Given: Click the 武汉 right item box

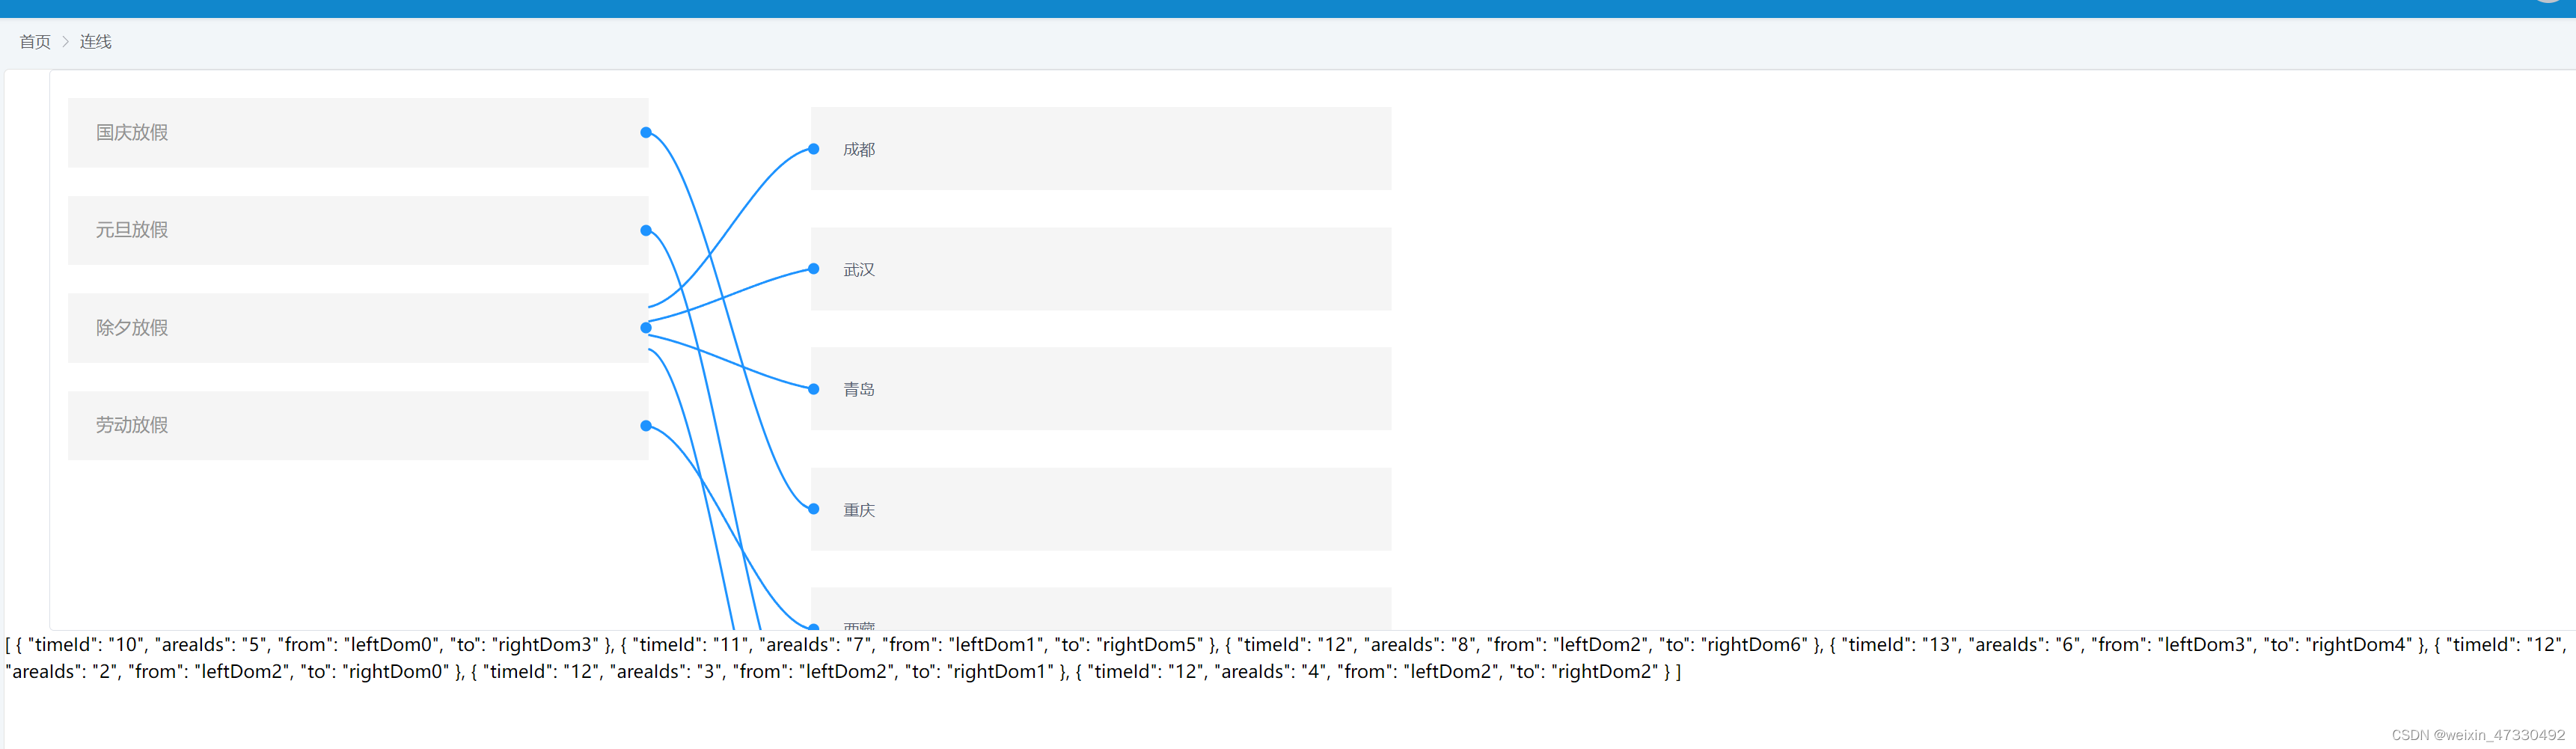Looking at the screenshot, I should [1101, 269].
